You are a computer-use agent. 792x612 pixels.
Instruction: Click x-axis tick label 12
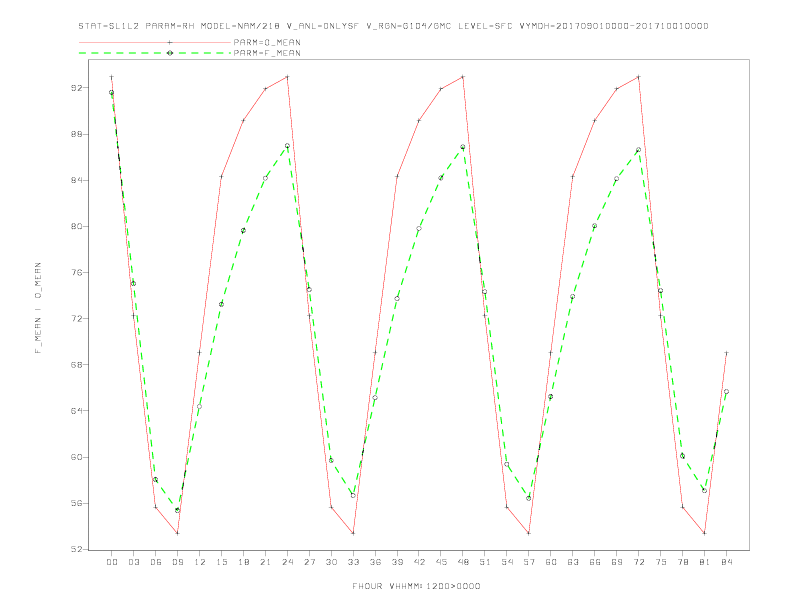point(200,562)
